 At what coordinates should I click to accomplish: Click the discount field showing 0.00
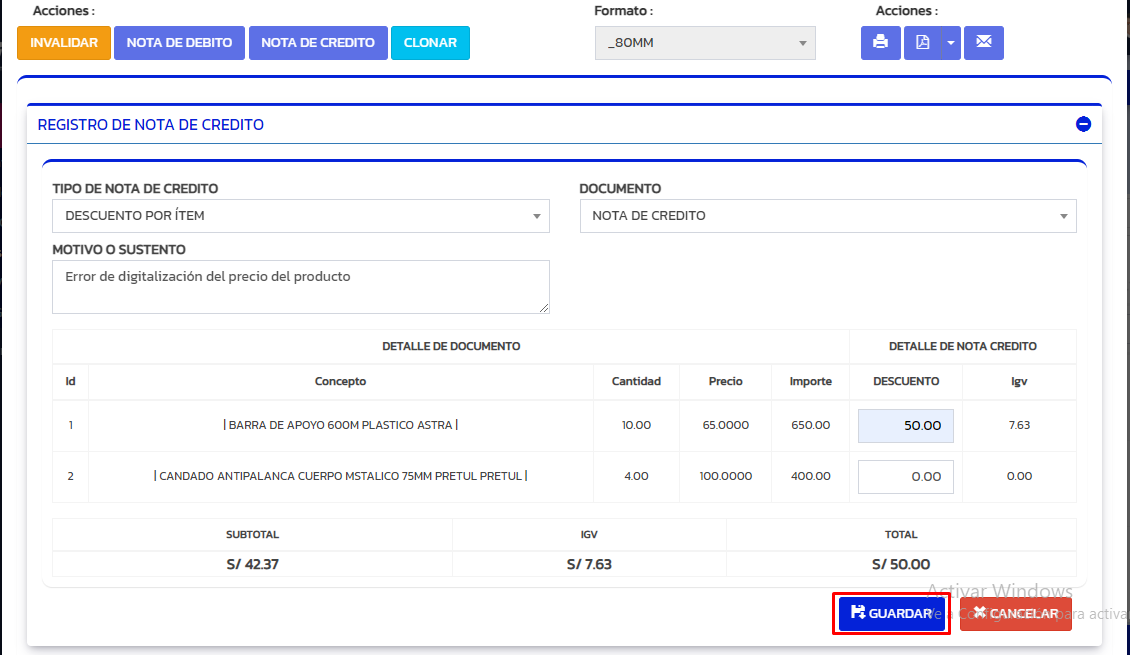click(x=905, y=477)
